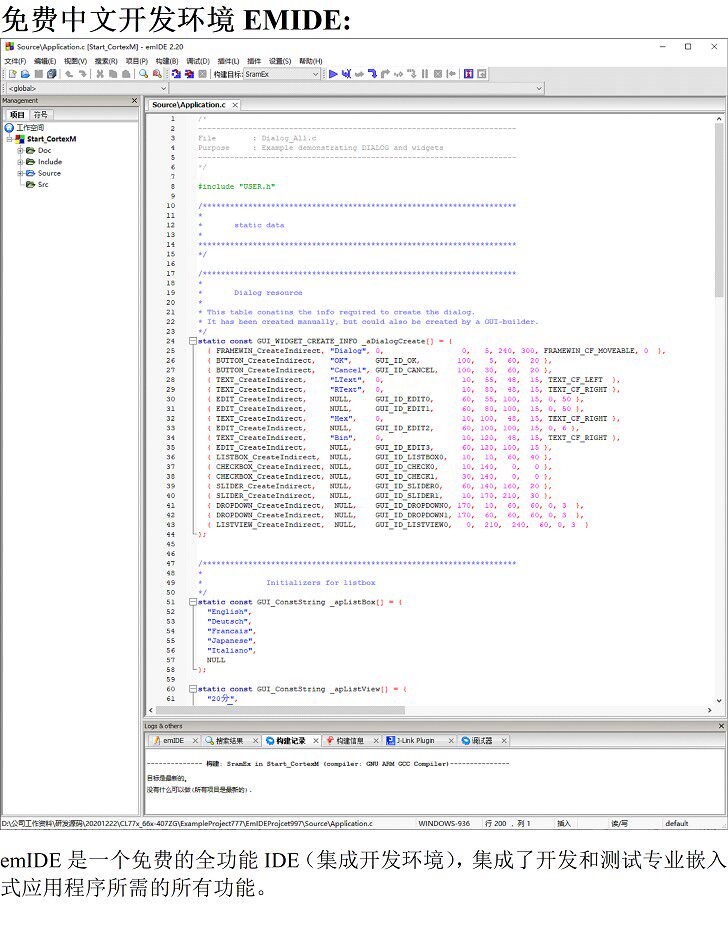This screenshot has width=728, height=936.
Task: Click the Workspace globe icon
Action: [x=9, y=128]
